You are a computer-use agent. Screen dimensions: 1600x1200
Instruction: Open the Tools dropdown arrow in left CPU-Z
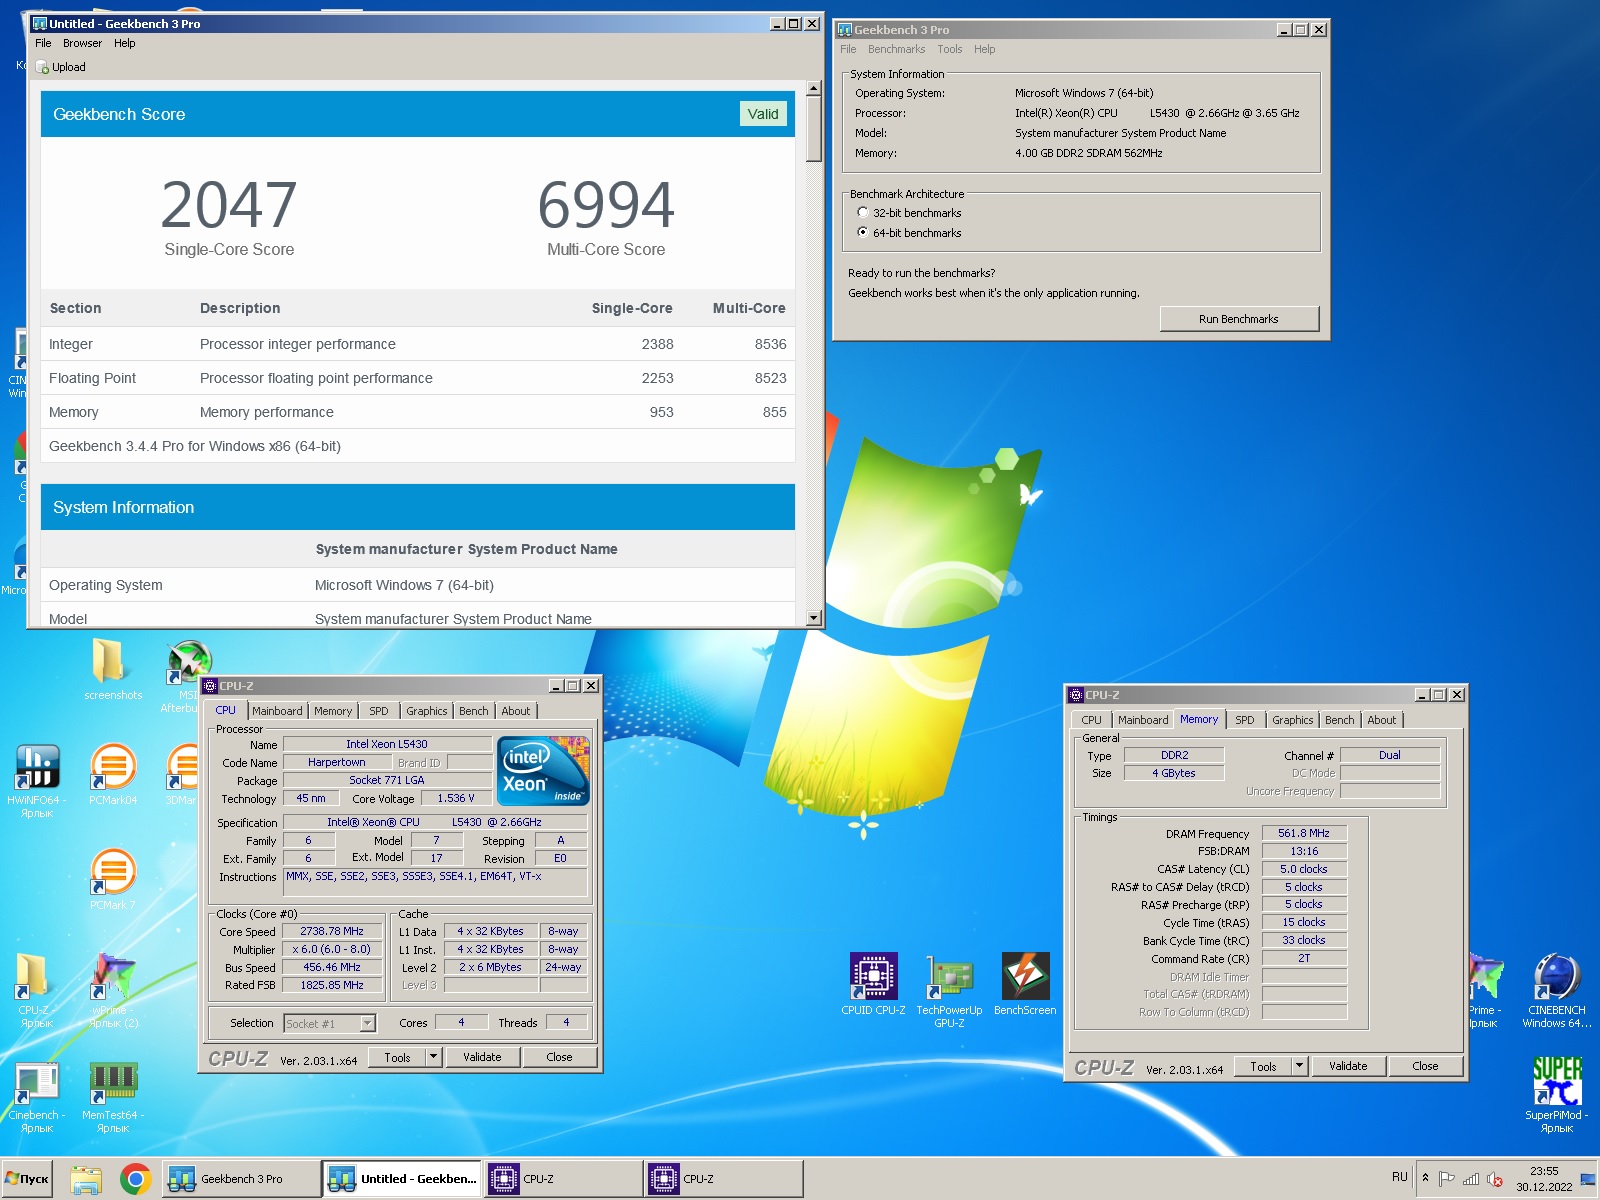click(x=433, y=1057)
